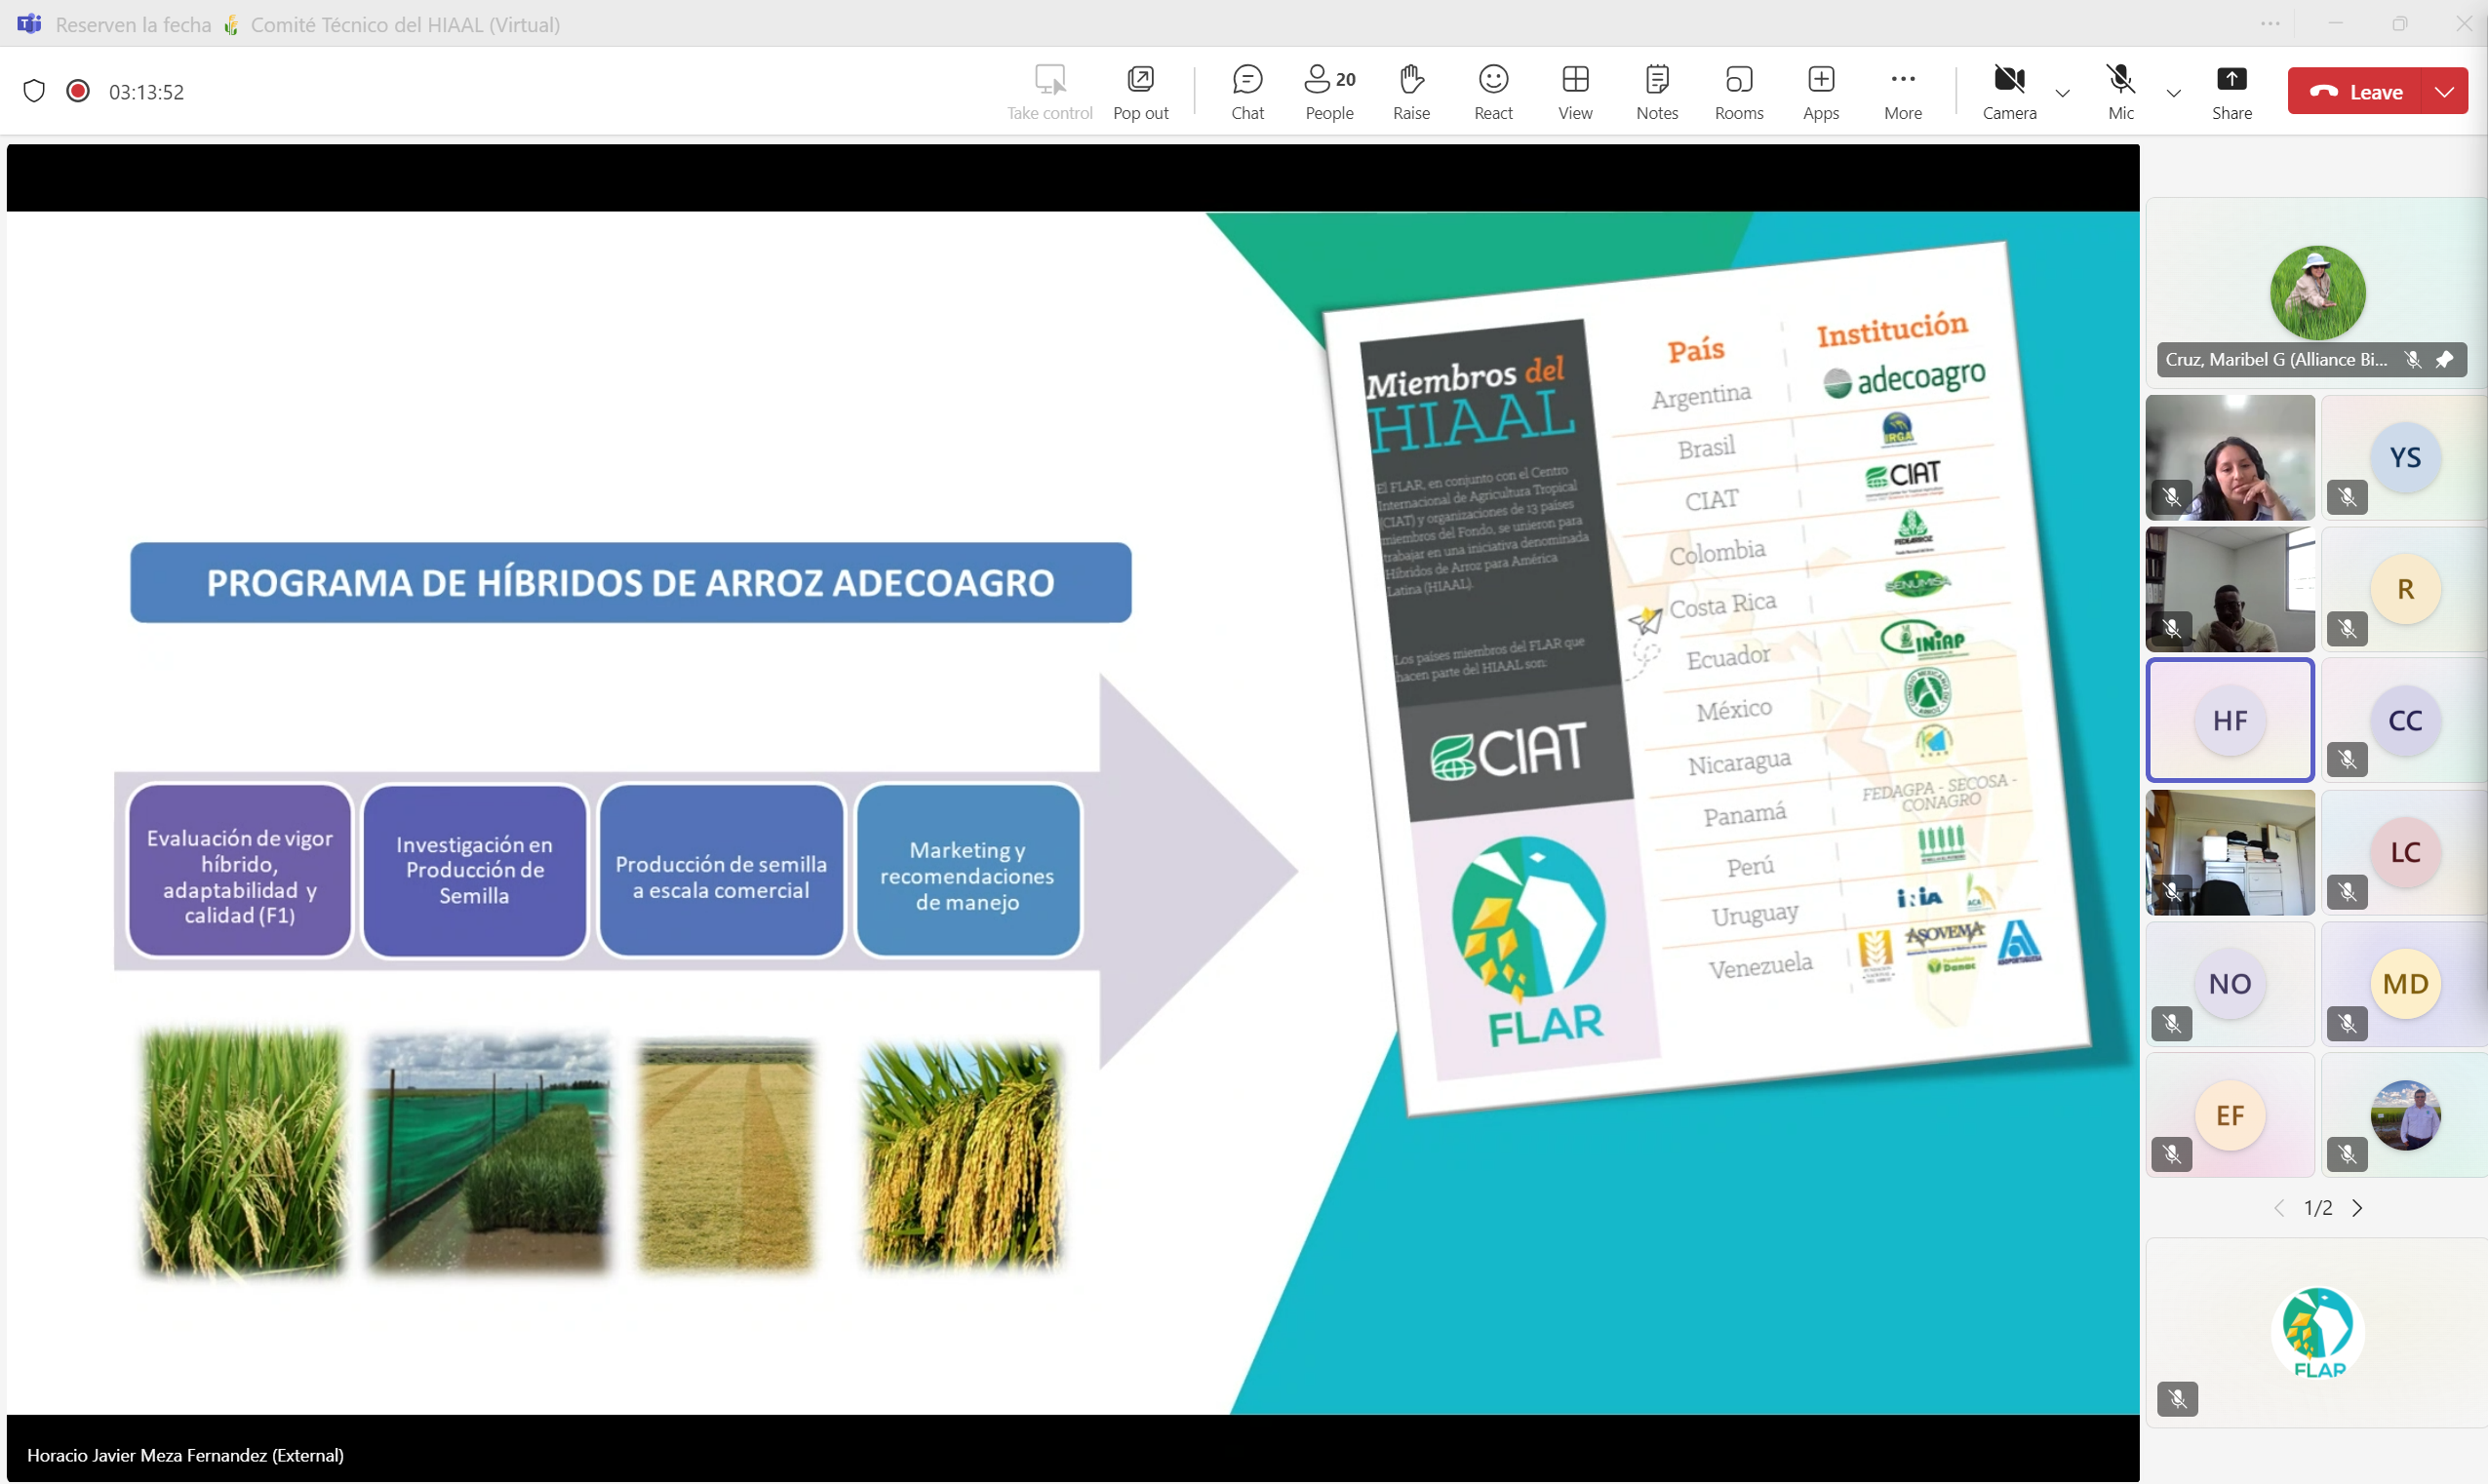Expand Mic device options arrow
The width and height of the screenshot is (2488, 1484).
(2173, 93)
